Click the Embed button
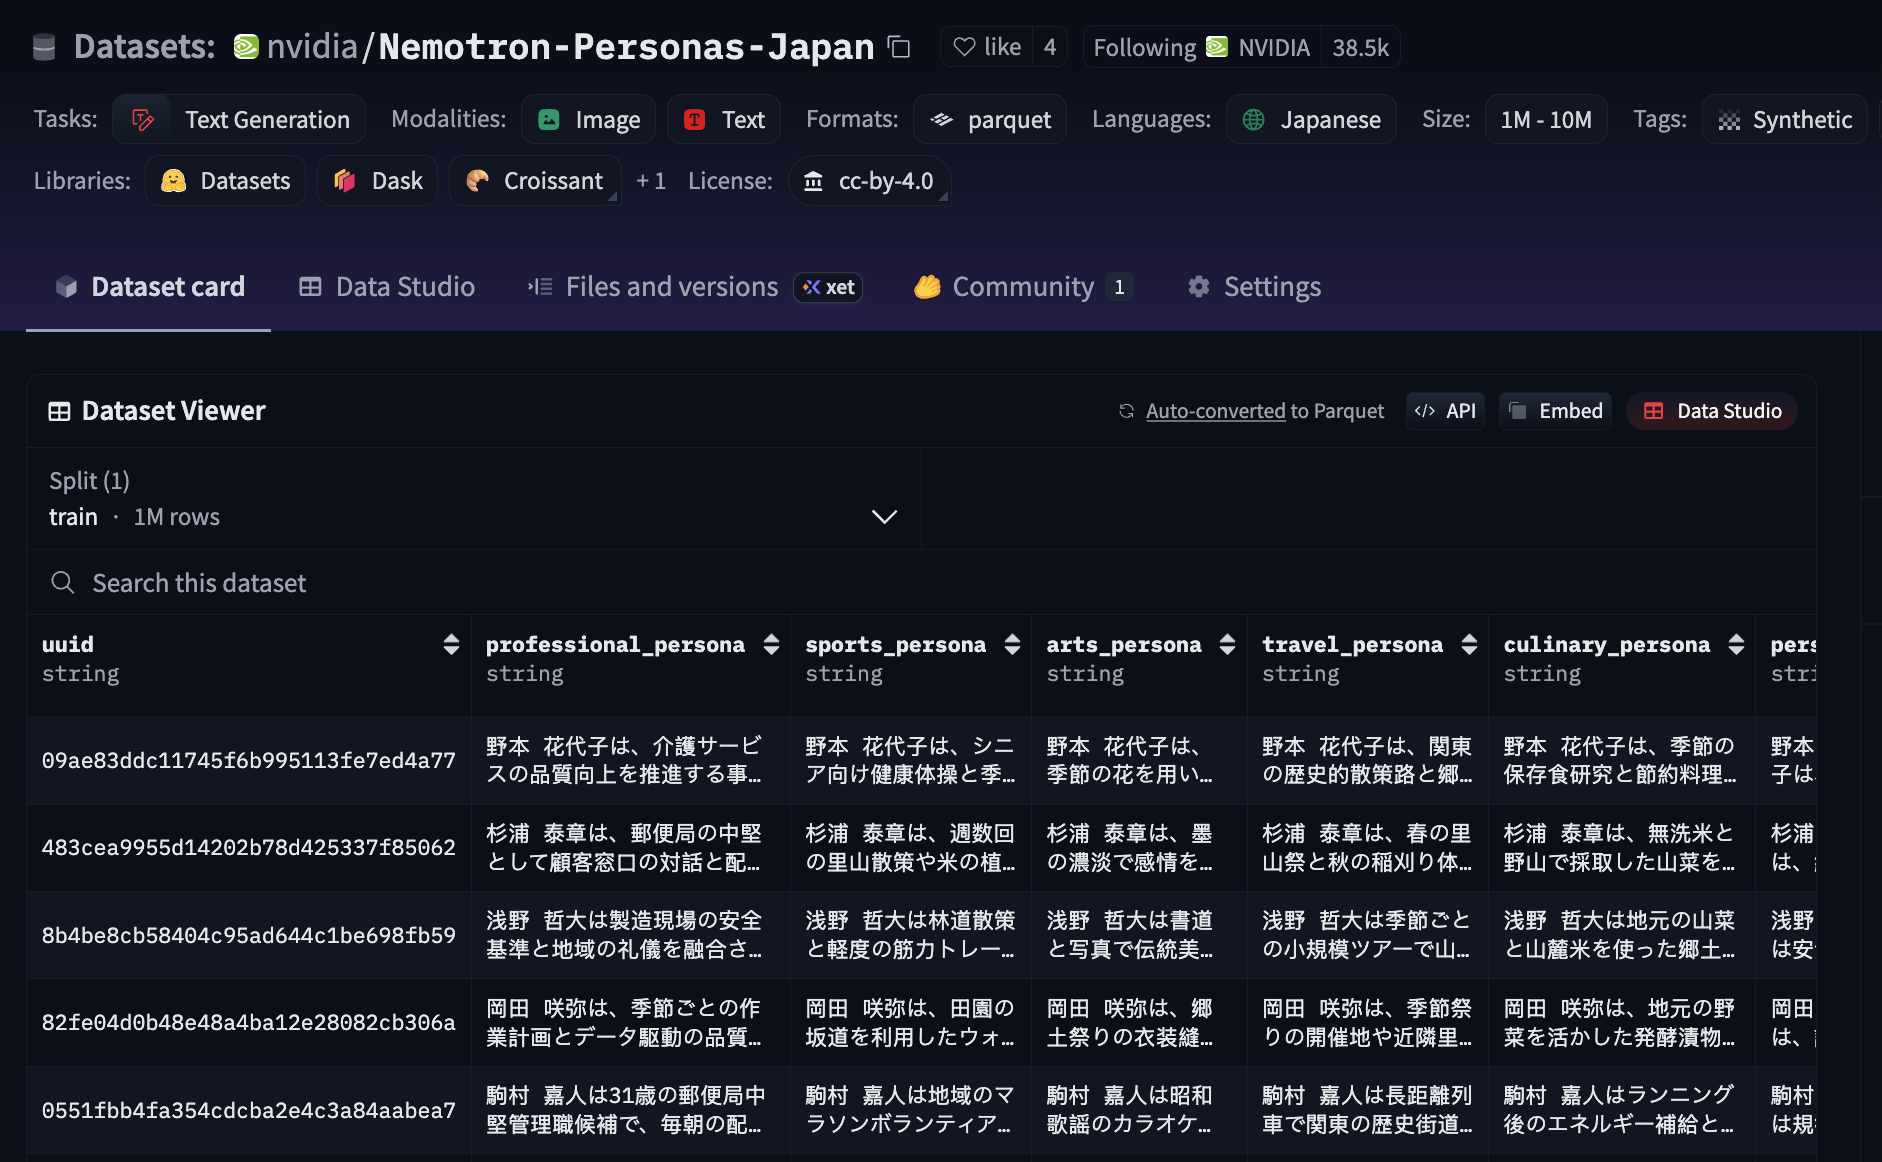Screen dimensions: 1882x1162 click(1555, 411)
